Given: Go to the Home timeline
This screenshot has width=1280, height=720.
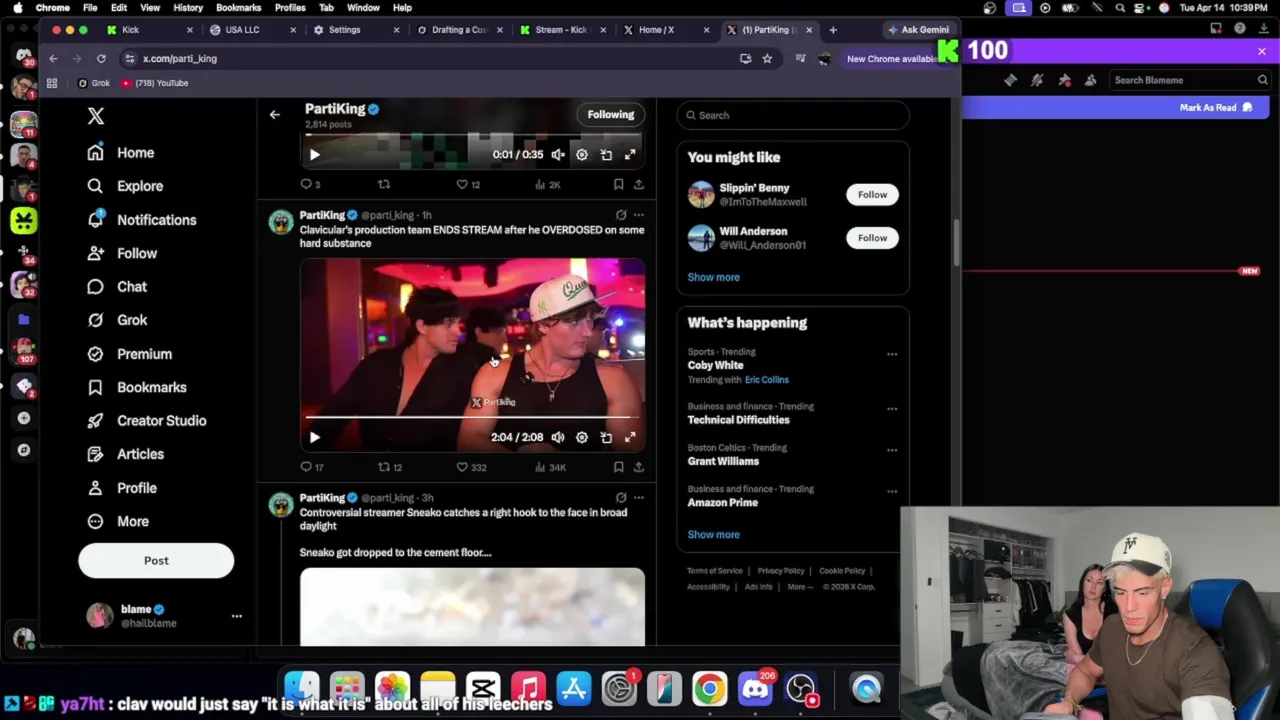Looking at the screenshot, I should 120,153.
